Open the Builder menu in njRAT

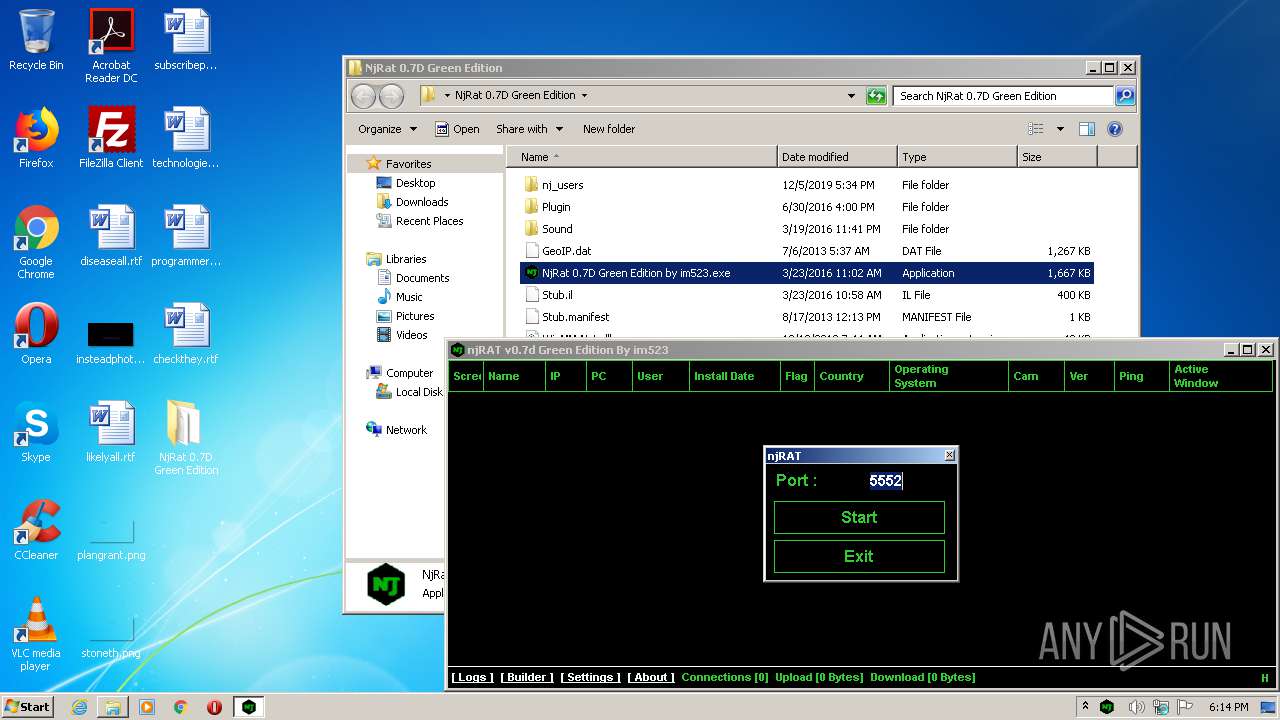point(527,677)
